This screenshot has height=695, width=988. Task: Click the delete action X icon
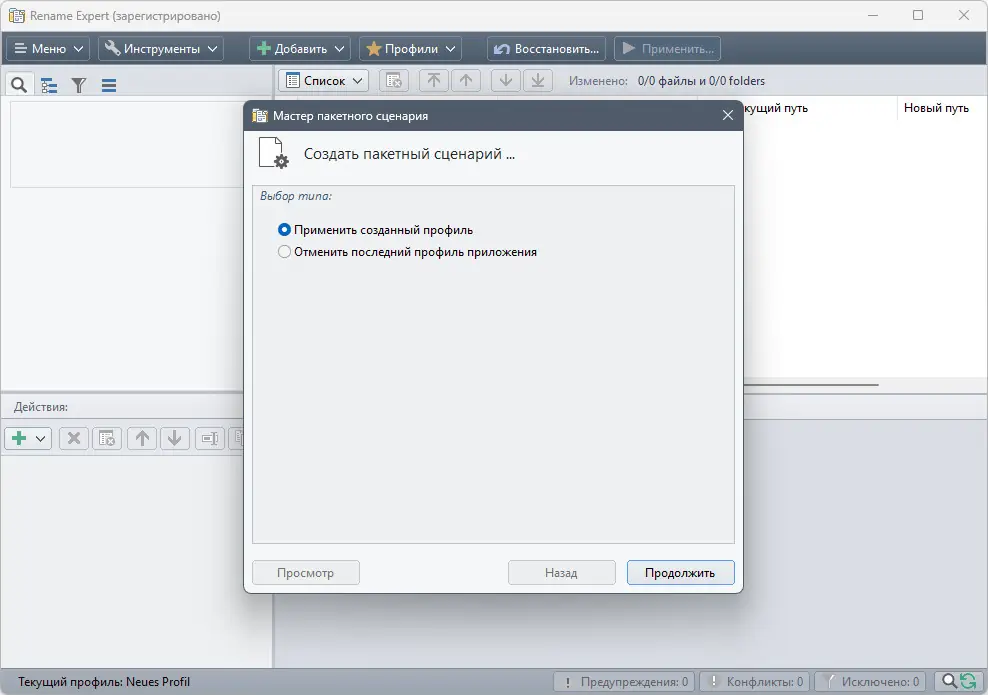74,438
